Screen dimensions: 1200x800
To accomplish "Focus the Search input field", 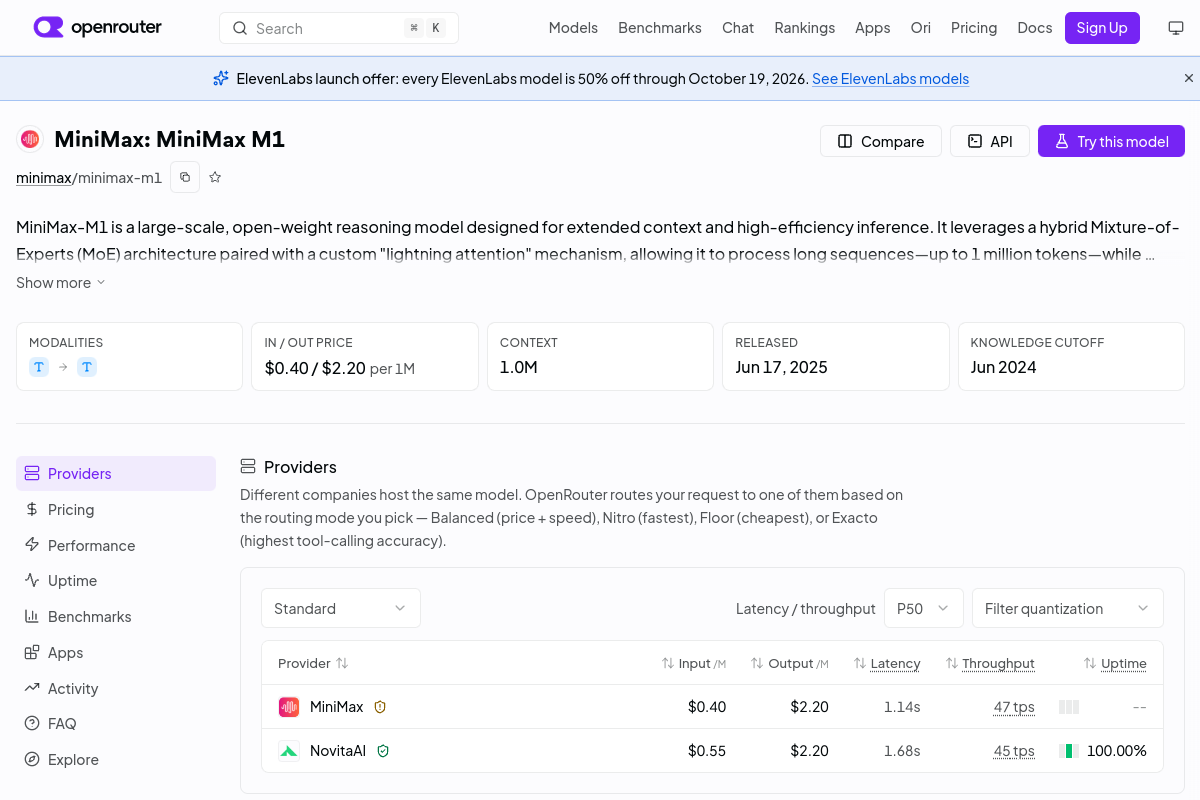I will tap(339, 28).
